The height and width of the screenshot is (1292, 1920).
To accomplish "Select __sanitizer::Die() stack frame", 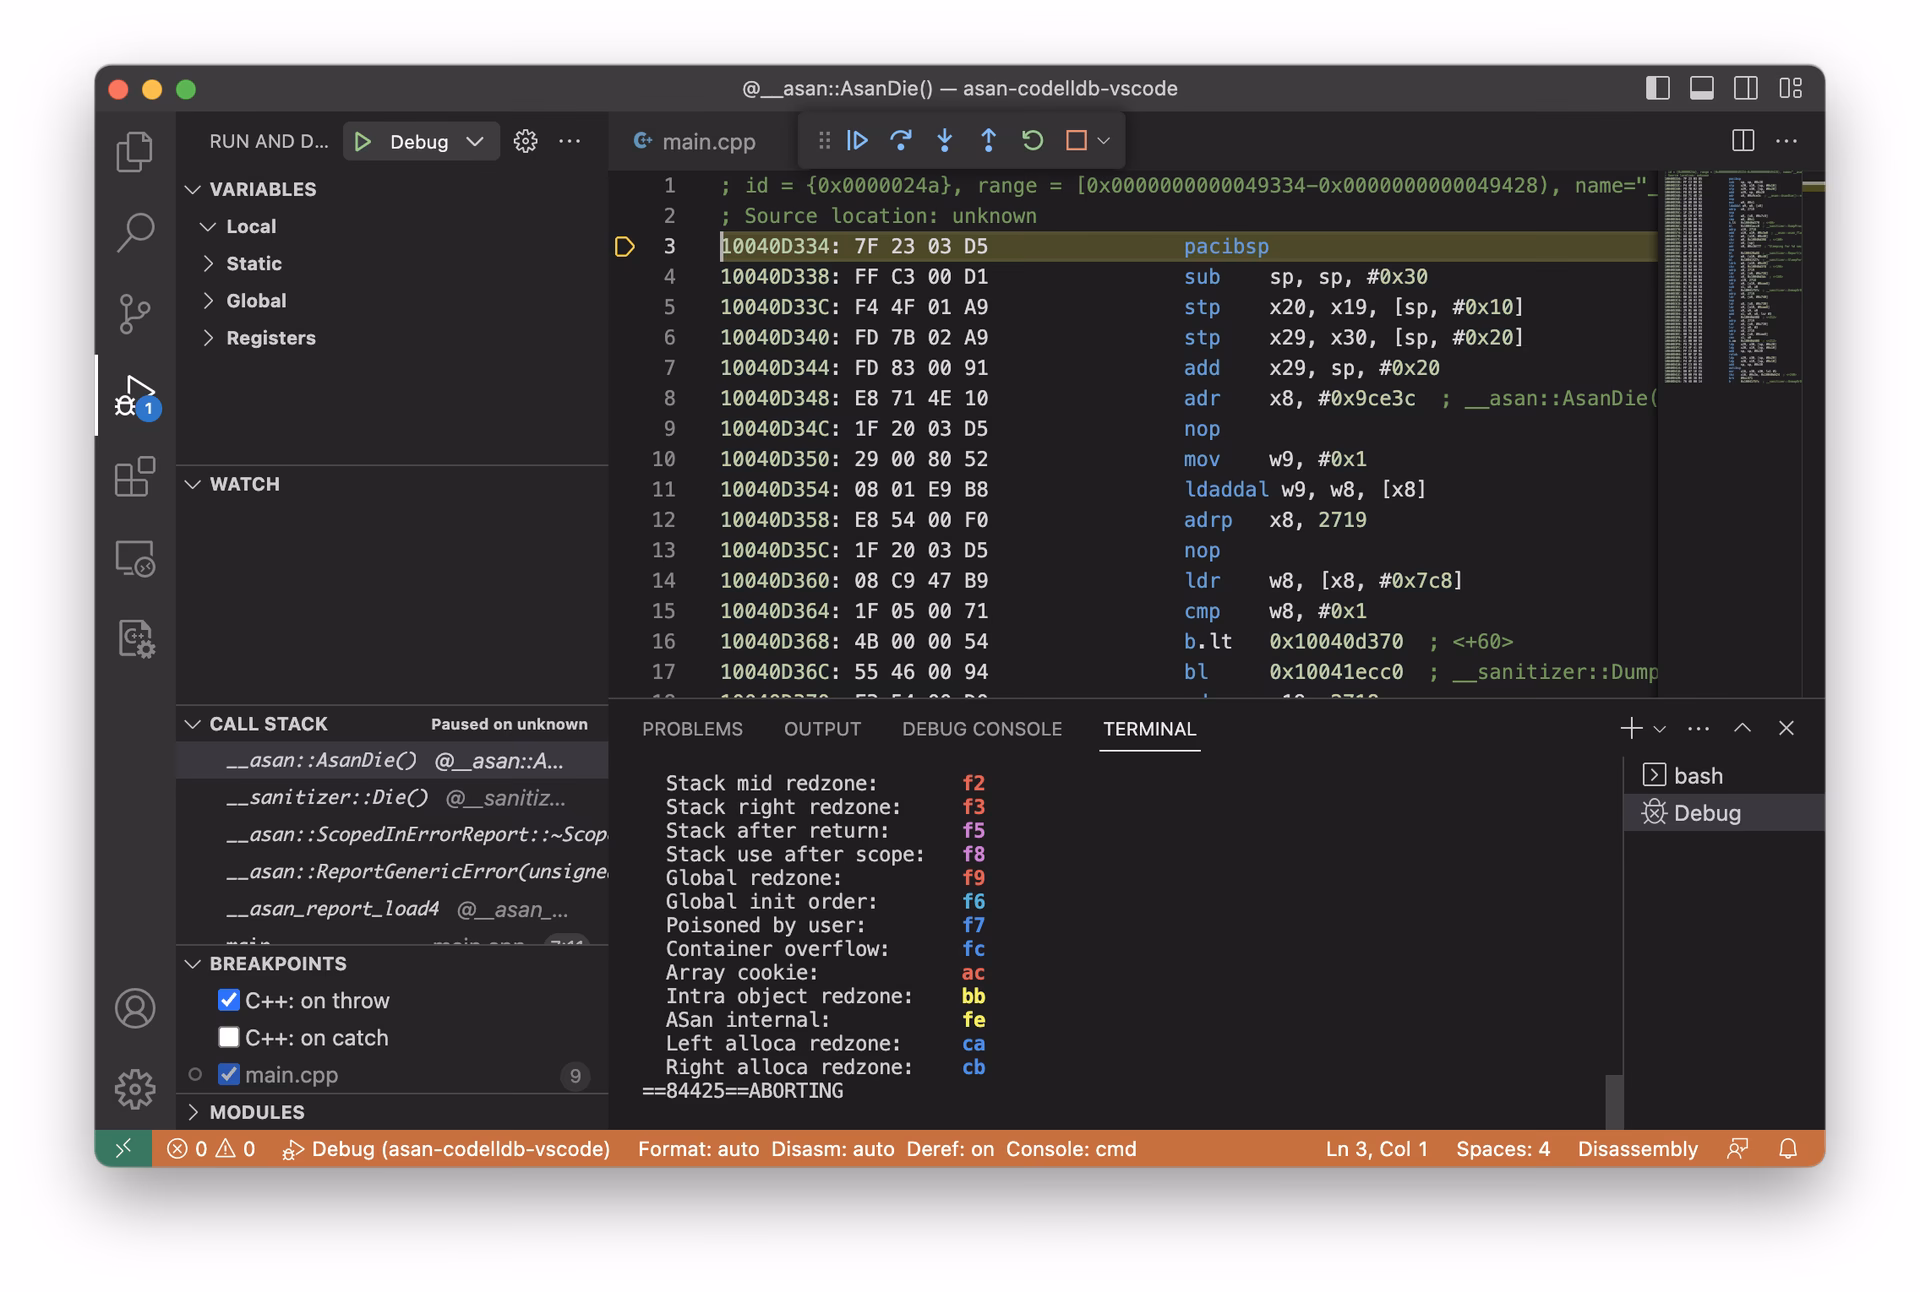I will (x=392, y=797).
